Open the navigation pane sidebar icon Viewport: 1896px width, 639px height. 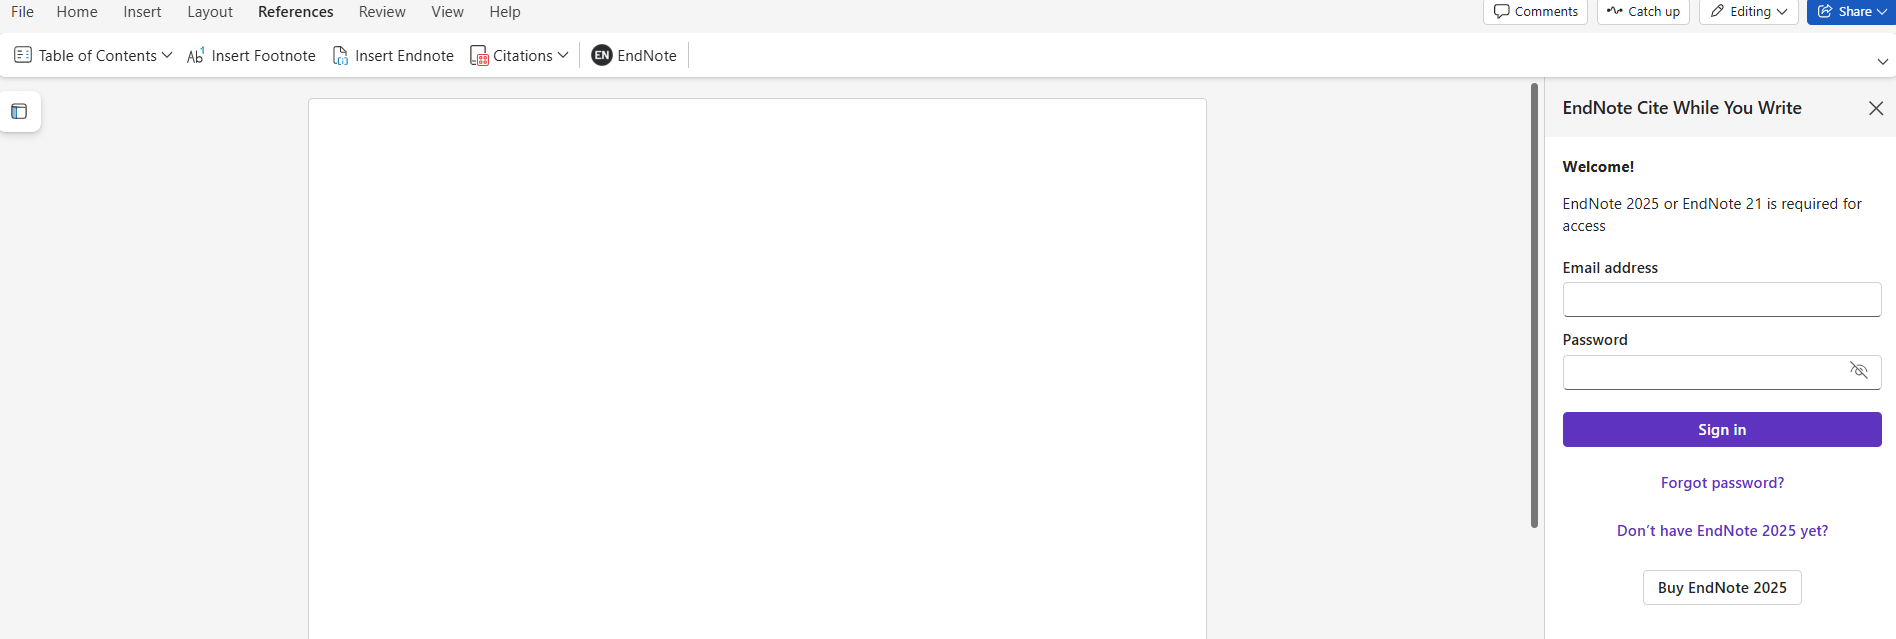click(19, 111)
